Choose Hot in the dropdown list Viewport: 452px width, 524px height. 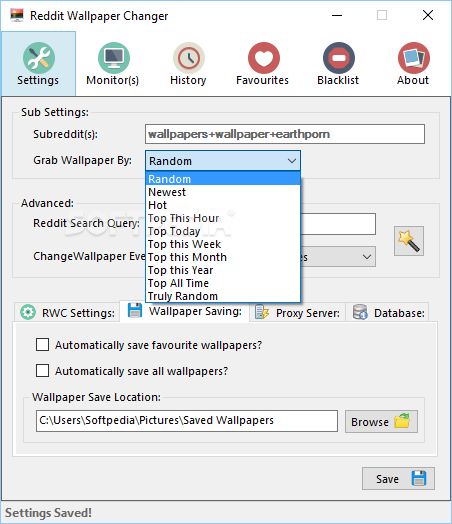[x=223, y=205]
